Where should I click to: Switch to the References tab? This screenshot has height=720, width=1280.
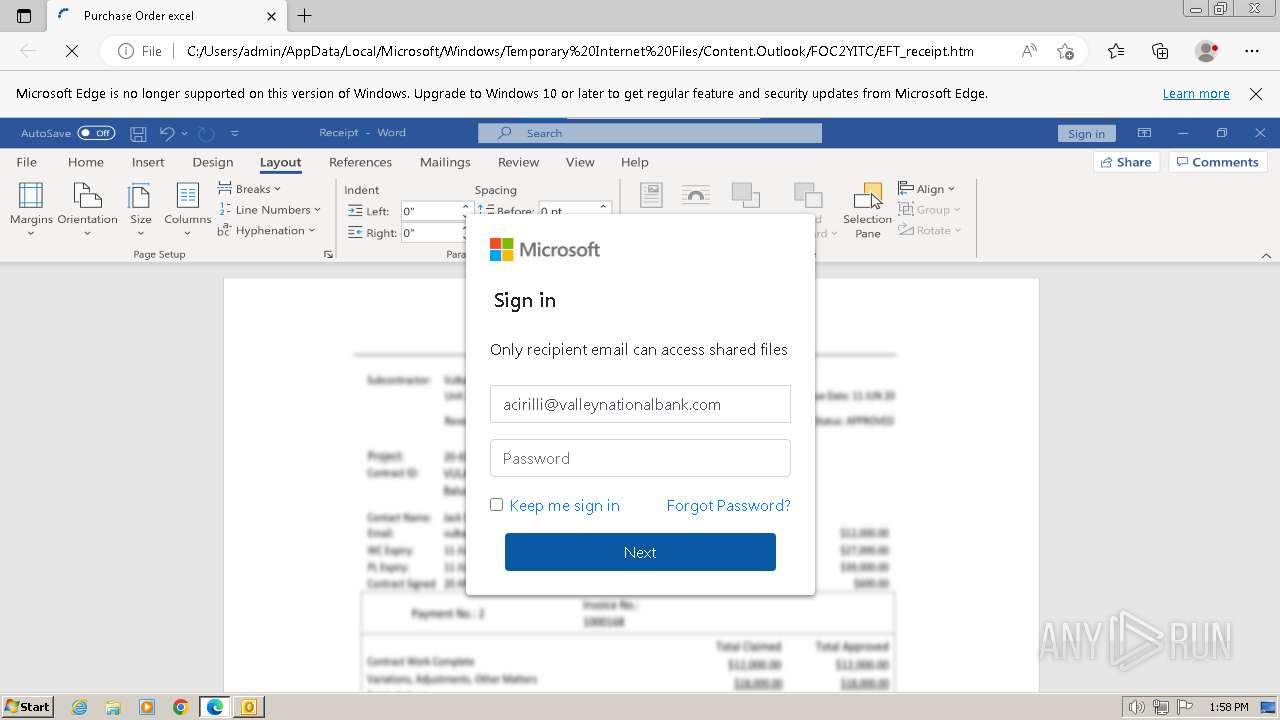click(x=360, y=162)
